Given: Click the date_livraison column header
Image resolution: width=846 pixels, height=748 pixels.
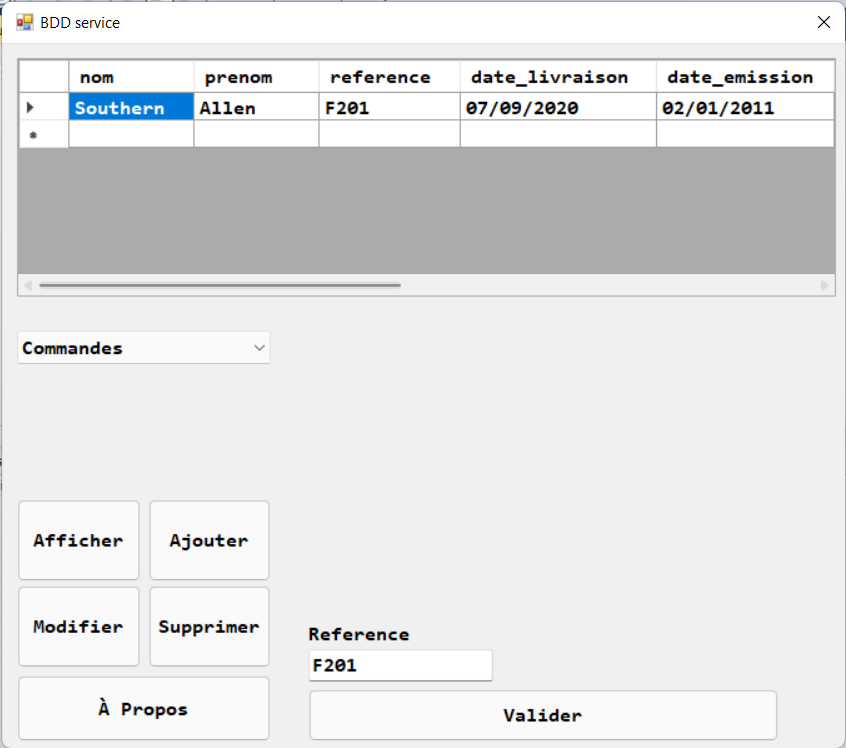Looking at the screenshot, I should pos(555,76).
